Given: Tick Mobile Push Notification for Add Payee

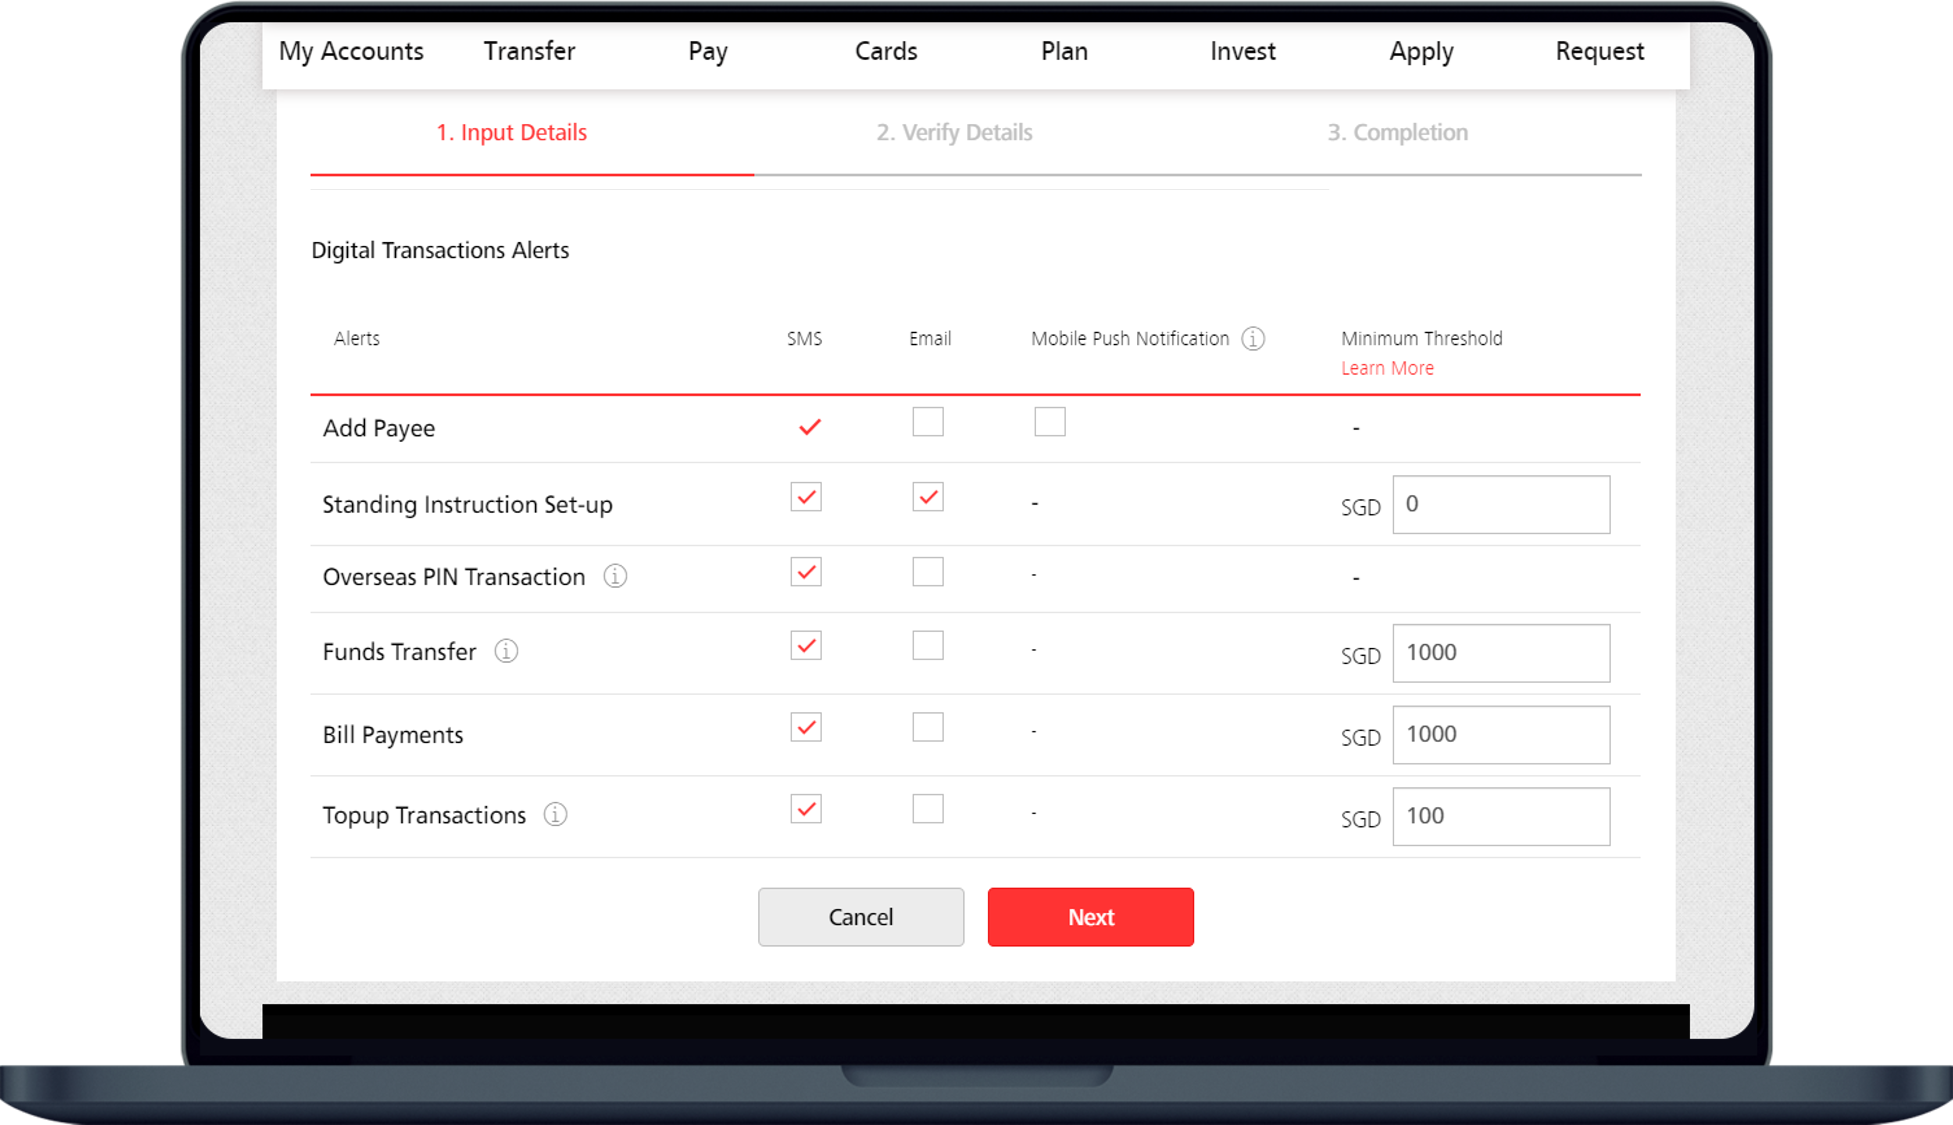Looking at the screenshot, I should (x=1050, y=422).
